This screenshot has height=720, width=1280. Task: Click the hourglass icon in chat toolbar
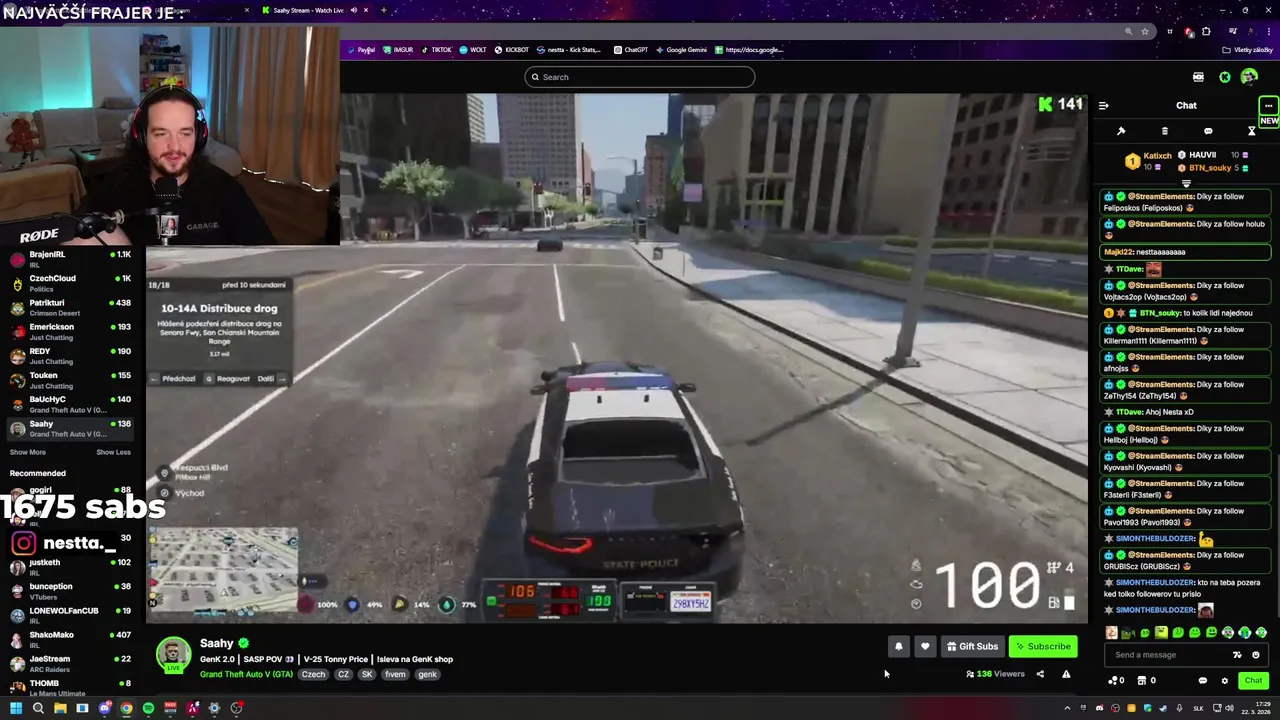(1251, 131)
